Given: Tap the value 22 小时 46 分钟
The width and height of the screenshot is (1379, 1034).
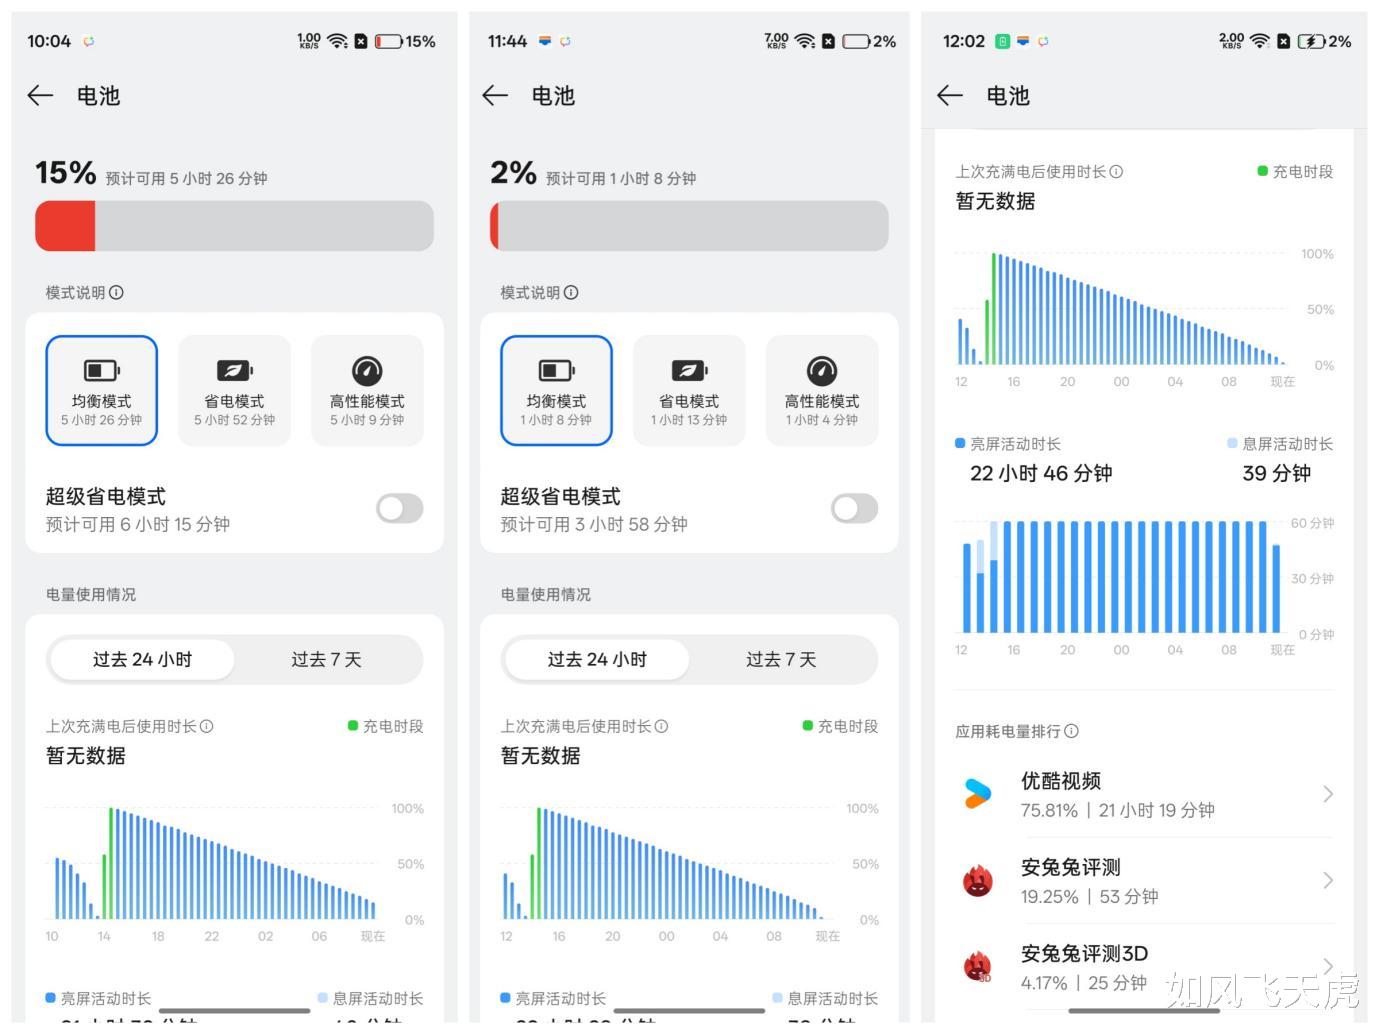Looking at the screenshot, I should (1041, 473).
